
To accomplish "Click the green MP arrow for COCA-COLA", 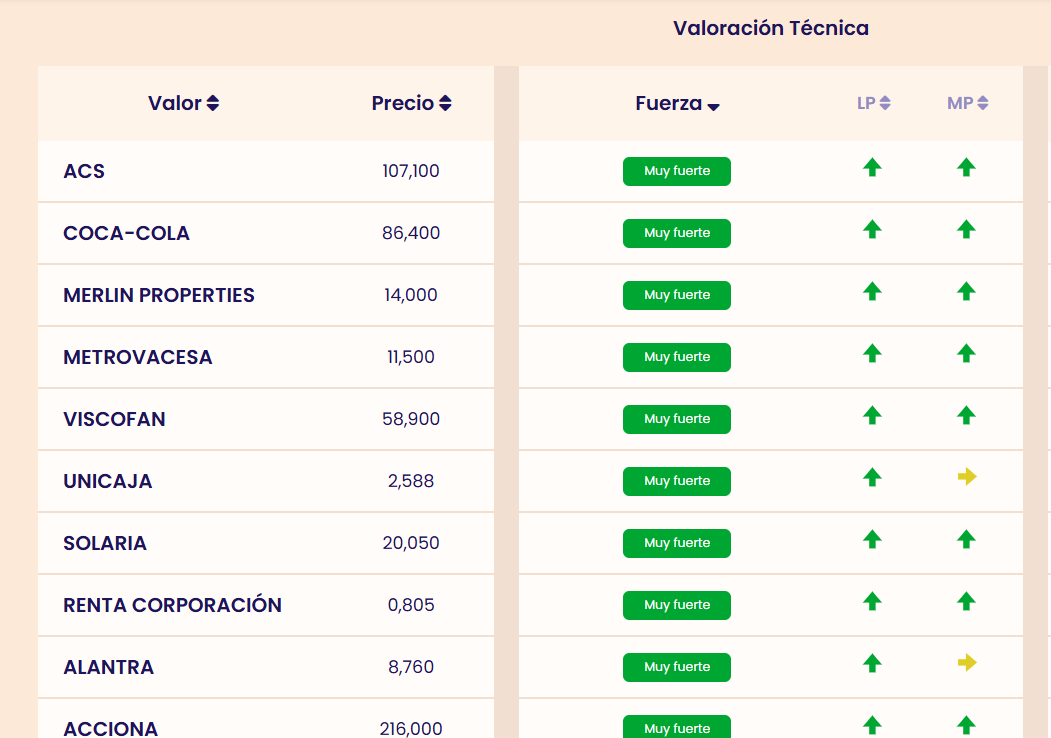I will [x=966, y=230].
